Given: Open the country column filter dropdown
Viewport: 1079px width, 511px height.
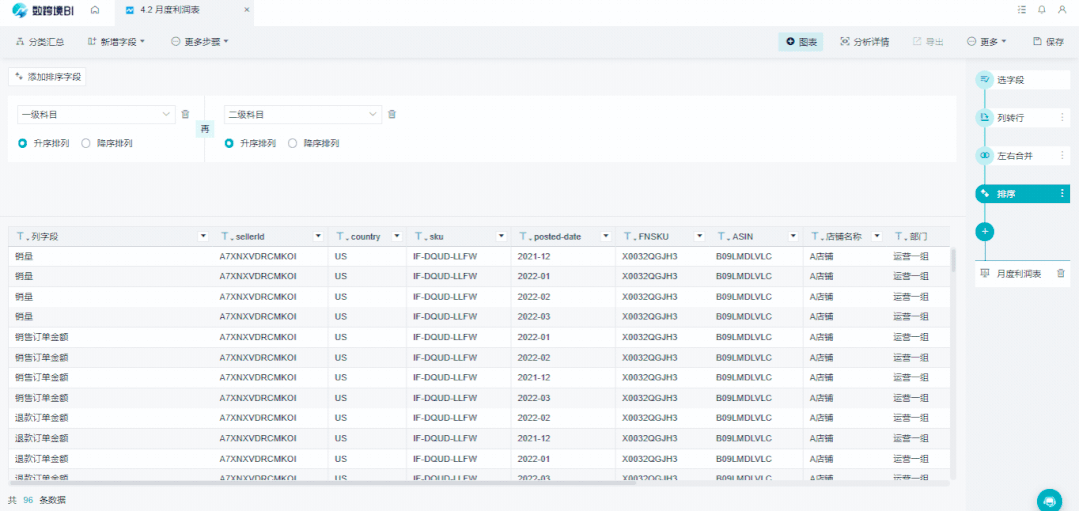Looking at the screenshot, I should 396,236.
